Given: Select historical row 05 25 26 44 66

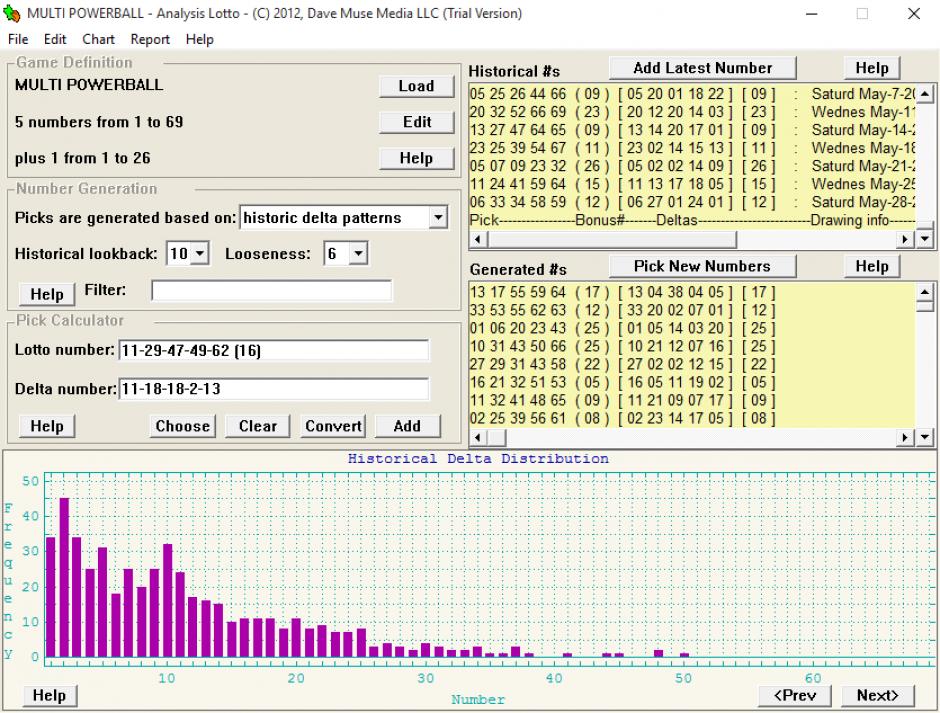Looking at the screenshot, I should 692,94.
